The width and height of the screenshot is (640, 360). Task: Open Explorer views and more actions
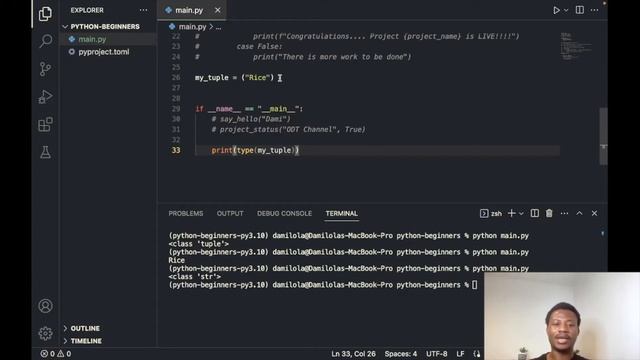[143, 10]
